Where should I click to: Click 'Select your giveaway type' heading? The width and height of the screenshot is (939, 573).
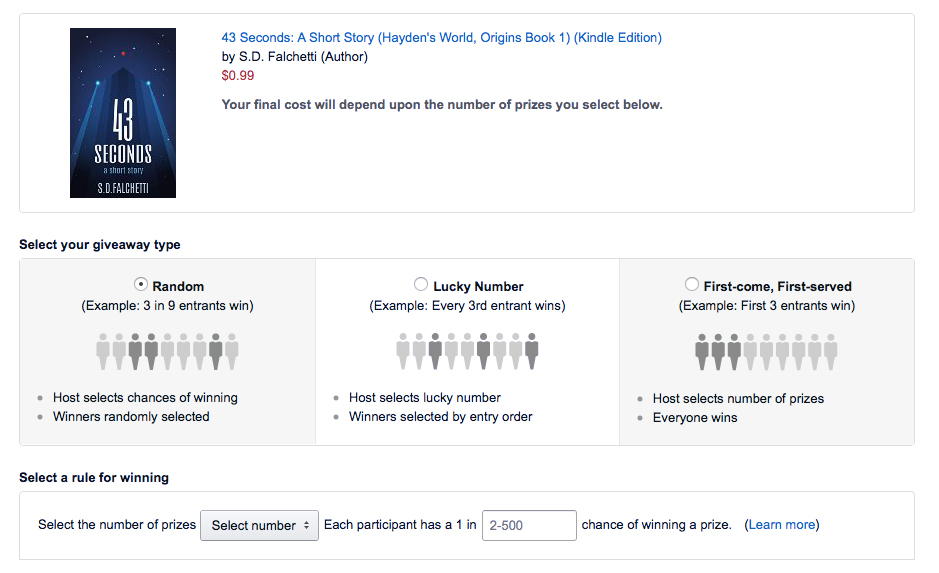(99, 244)
